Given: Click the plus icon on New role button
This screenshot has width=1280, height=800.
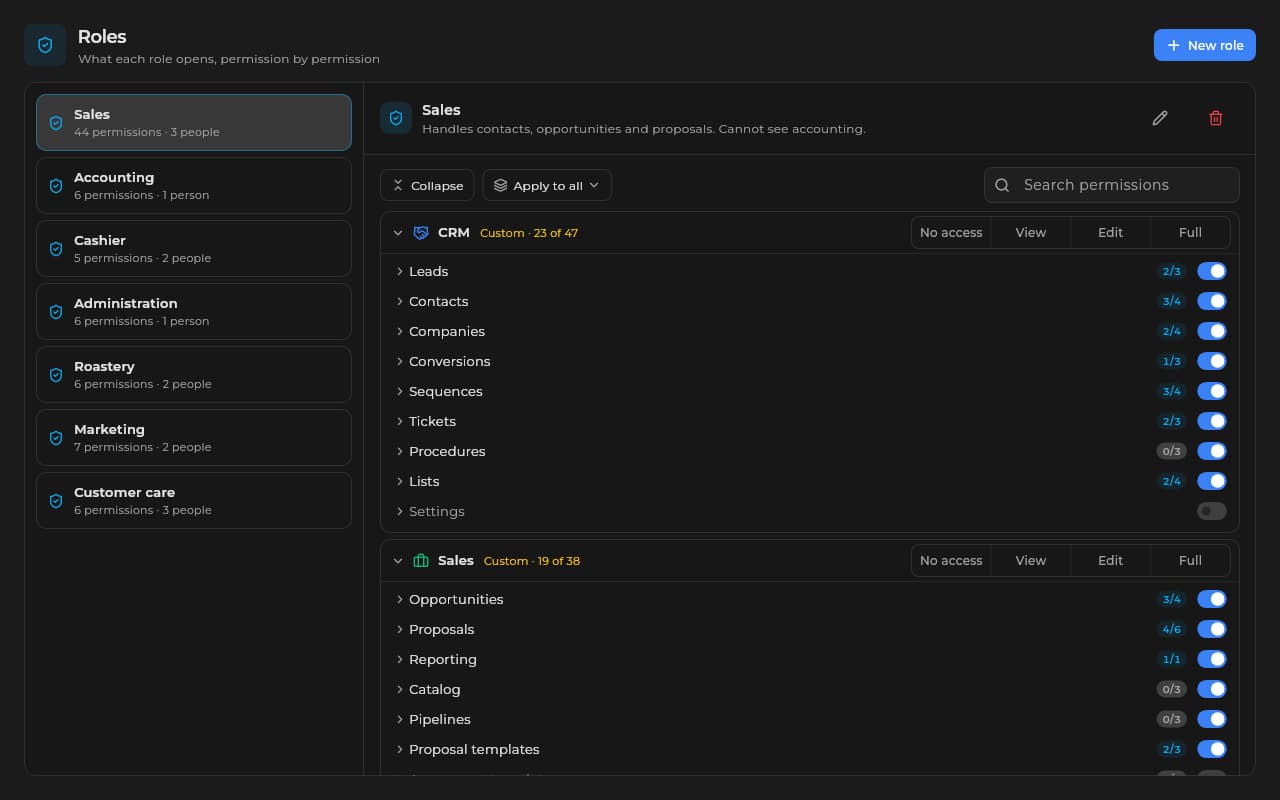Looking at the screenshot, I should [x=1174, y=45].
